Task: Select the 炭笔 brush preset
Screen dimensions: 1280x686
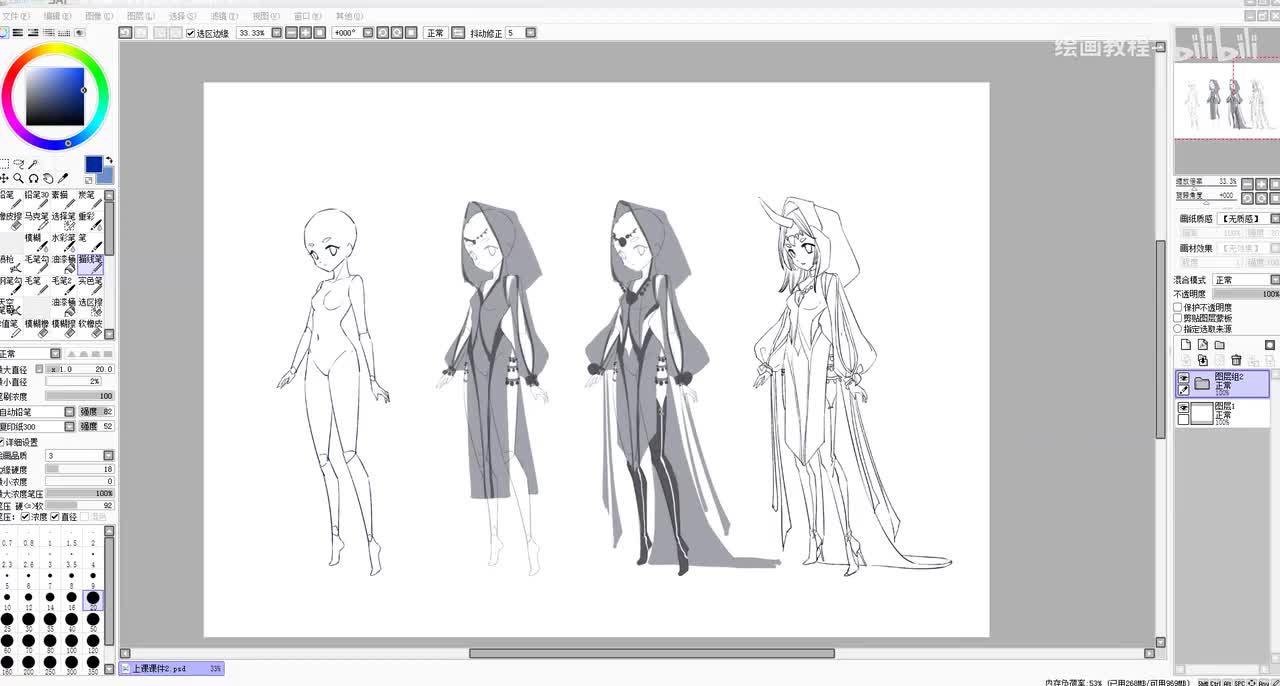Action: coord(90,200)
